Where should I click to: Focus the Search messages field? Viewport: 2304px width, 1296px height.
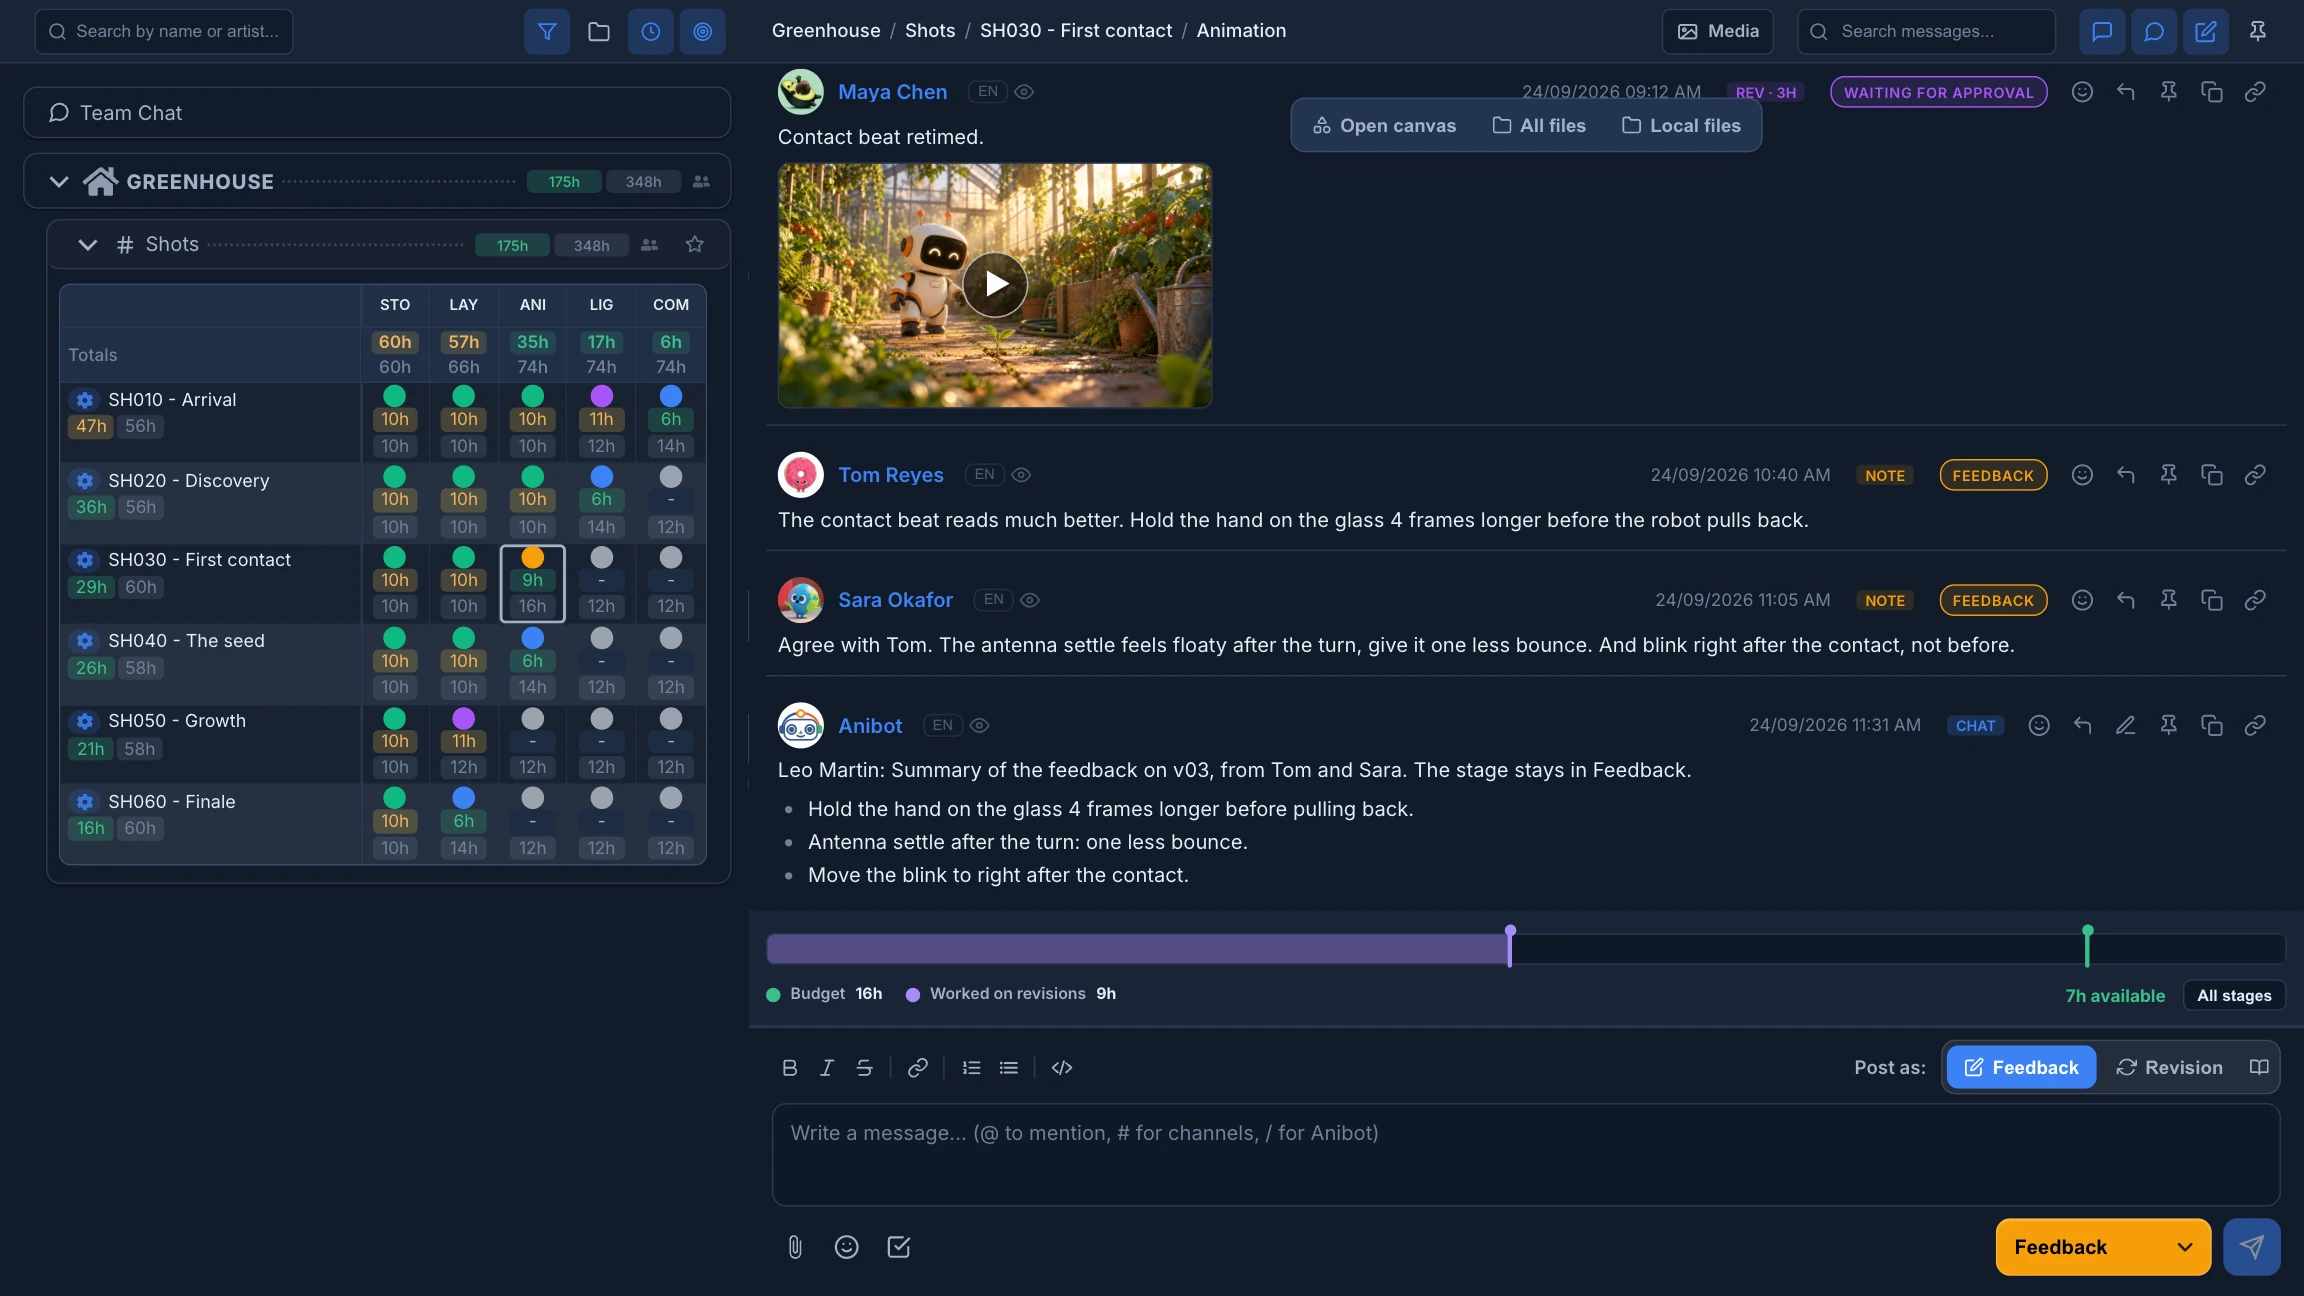[1926, 31]
